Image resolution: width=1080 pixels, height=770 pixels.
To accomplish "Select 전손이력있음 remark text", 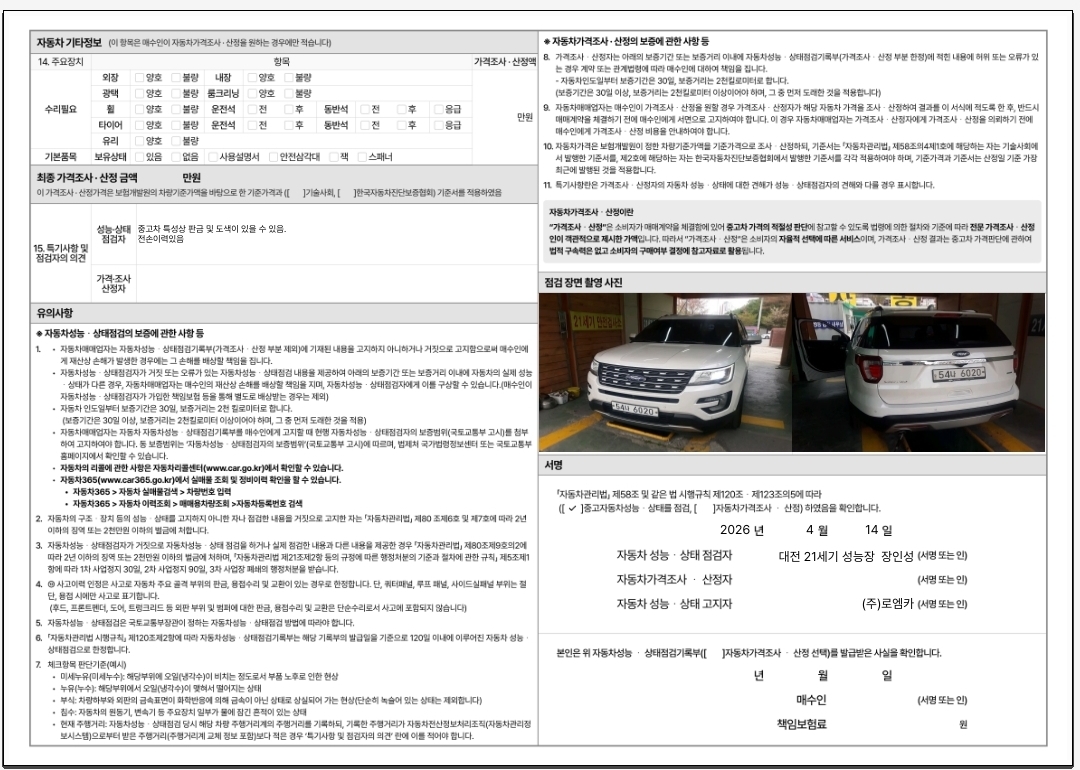I will pos(160,239).
